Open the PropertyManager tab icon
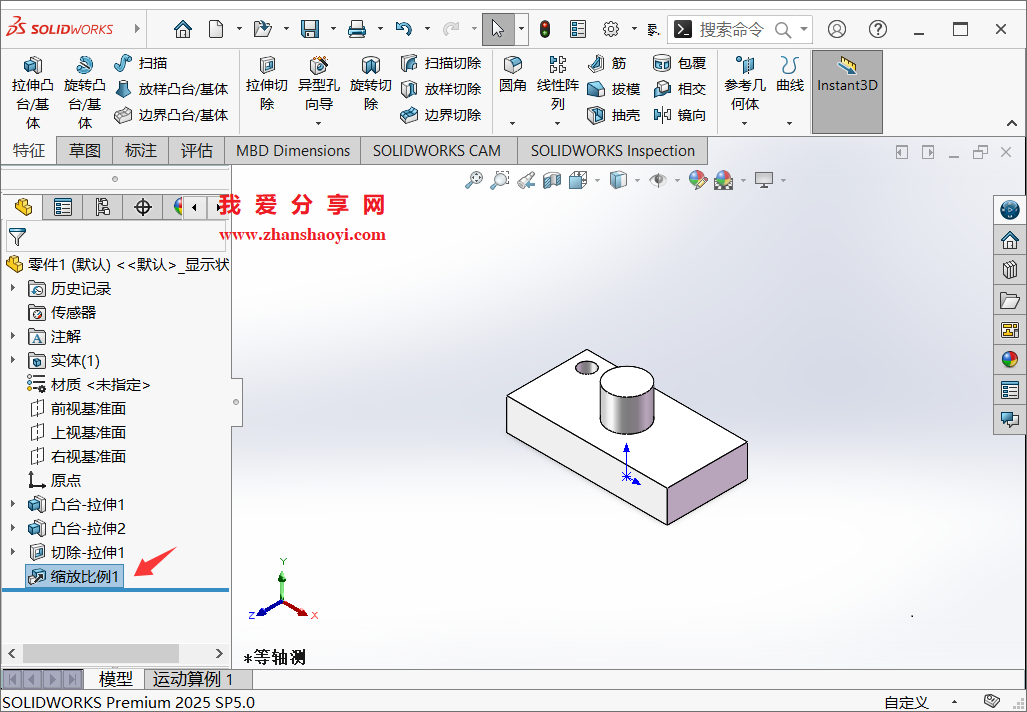1027x712 pixels. (x=63, y=208)
